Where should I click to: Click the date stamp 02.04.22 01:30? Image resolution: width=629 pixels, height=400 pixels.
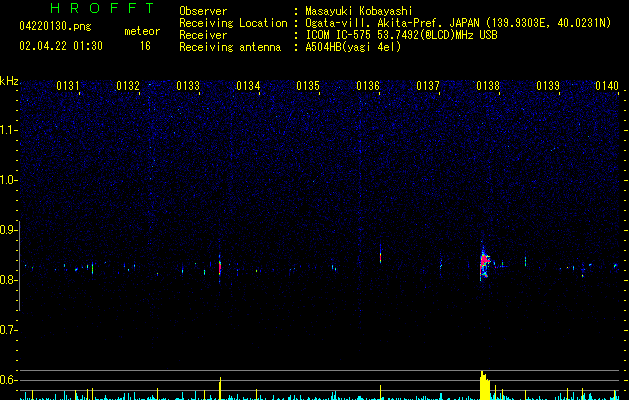[61, 46]
